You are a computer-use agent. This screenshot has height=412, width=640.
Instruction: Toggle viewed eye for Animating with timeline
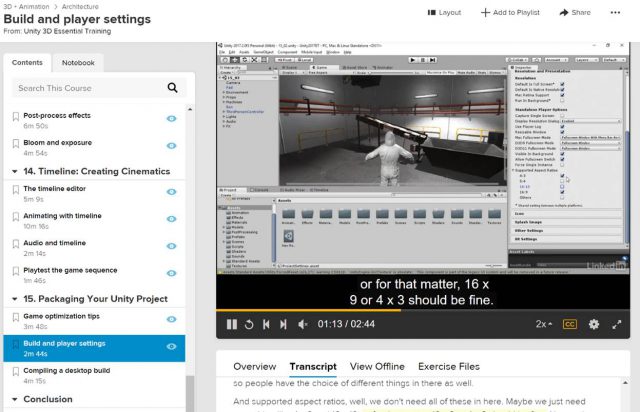pyautogui.click(x=171, y=219)
